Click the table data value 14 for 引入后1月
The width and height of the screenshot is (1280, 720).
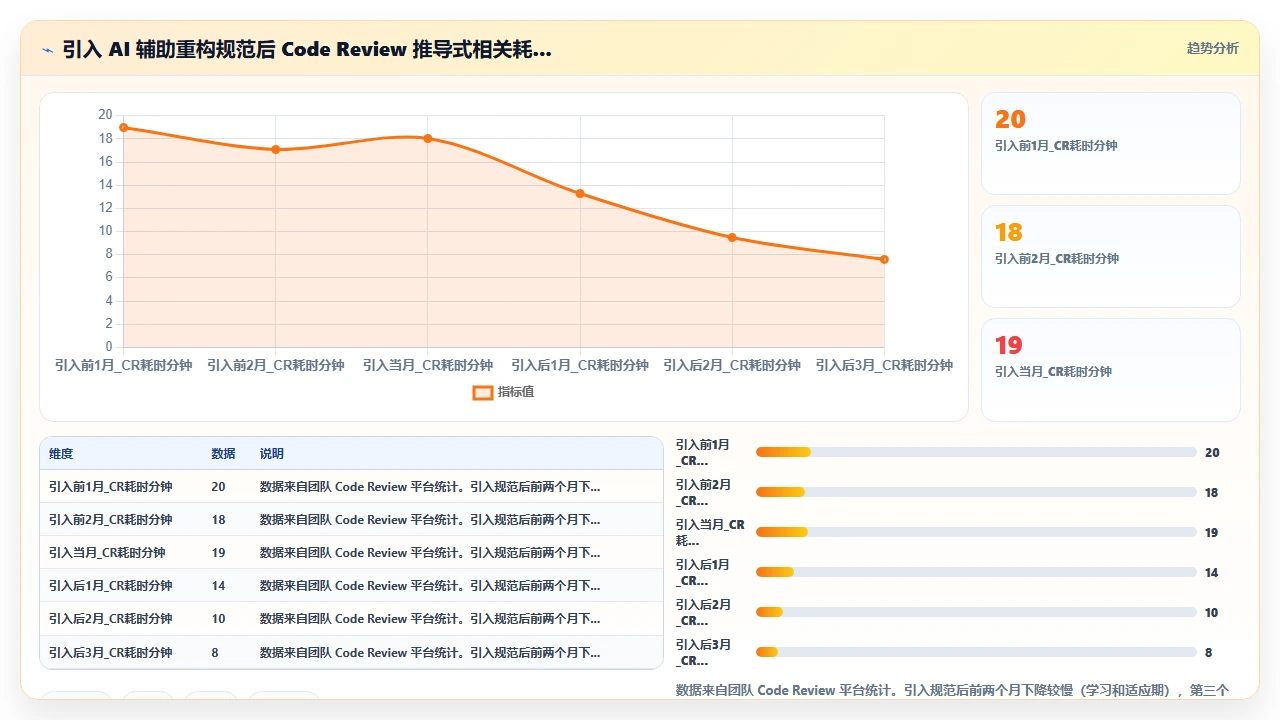[x=218, y=586]
